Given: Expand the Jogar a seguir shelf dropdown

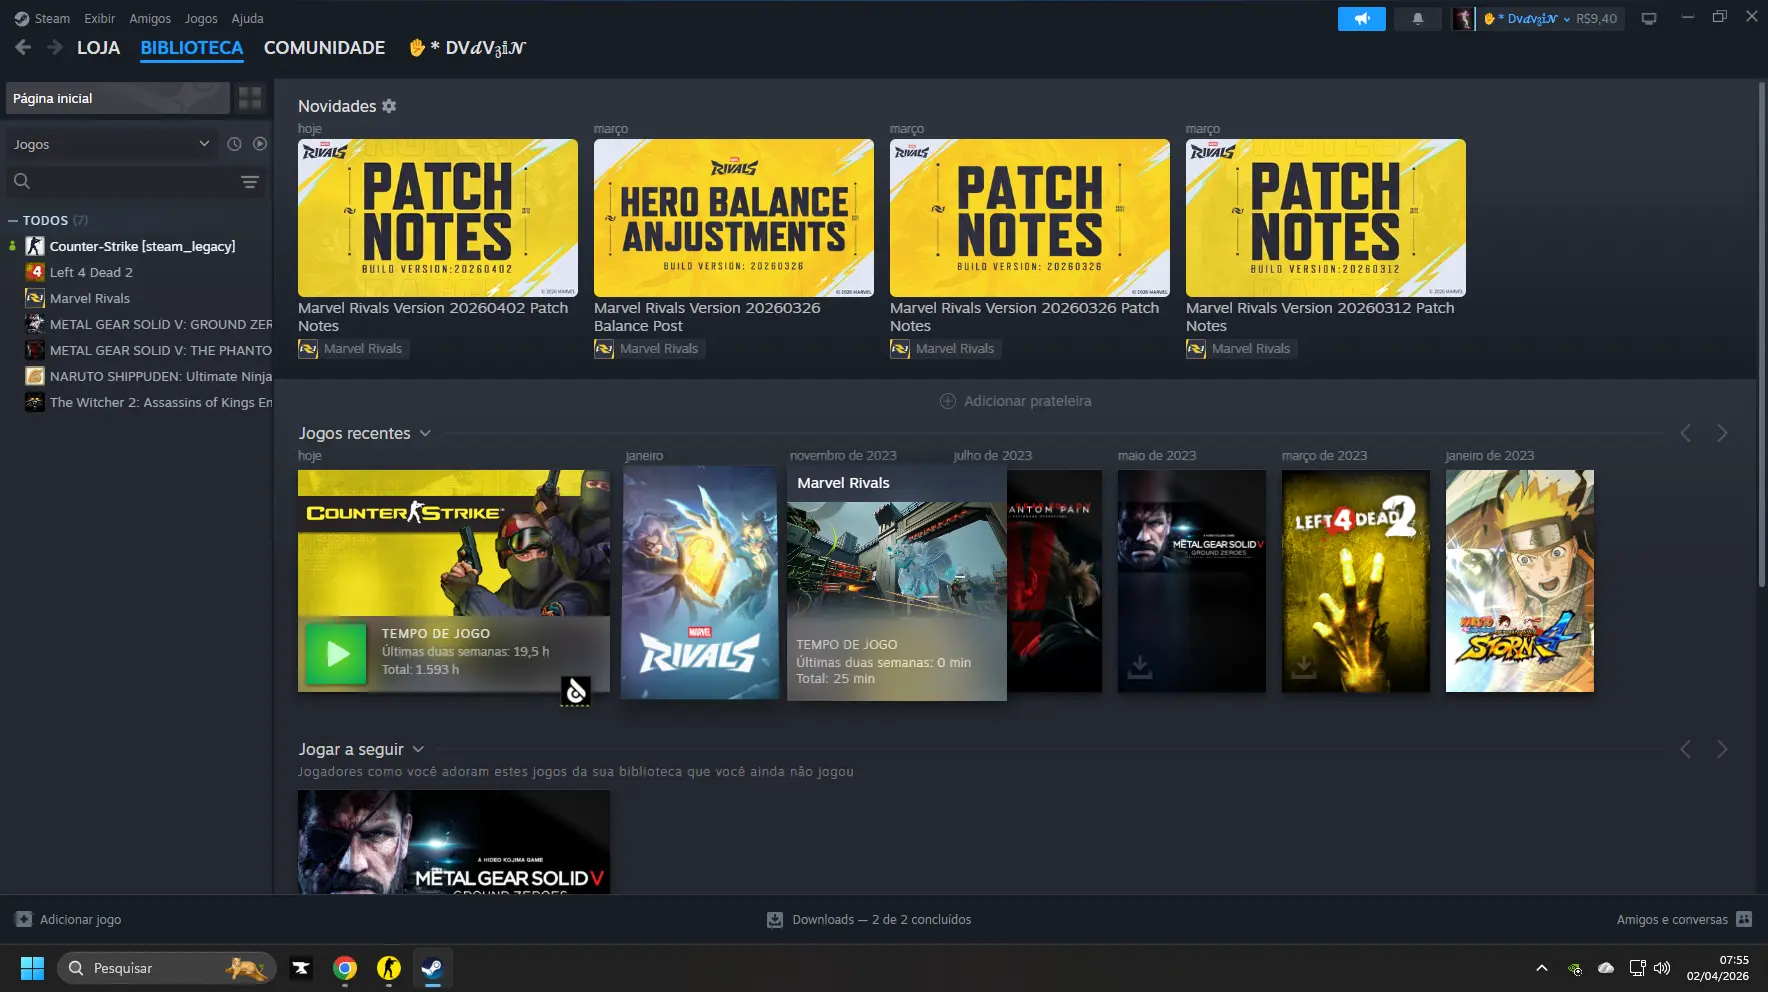Looking at the screenshot, I should tap(418, 749).
